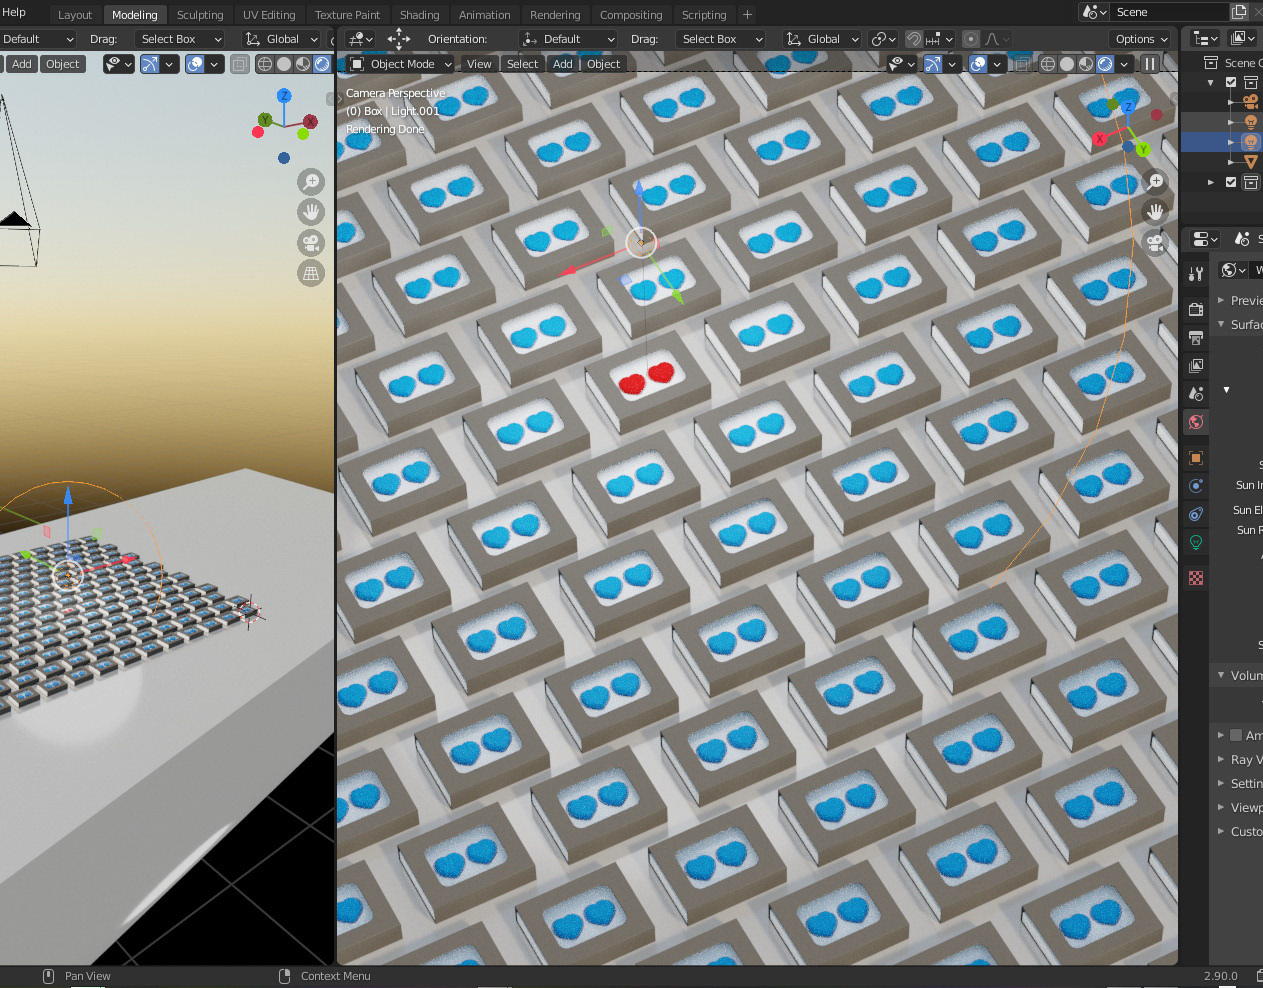
Task: Open the Texture properties tab
Action: (1195, 578)
